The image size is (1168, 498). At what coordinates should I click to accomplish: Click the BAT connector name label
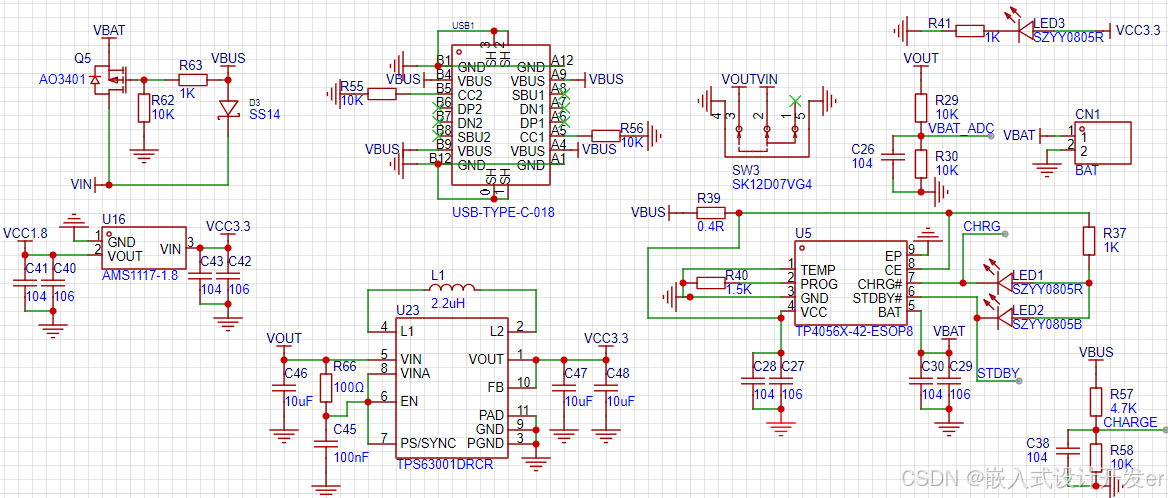[1087, 170]
